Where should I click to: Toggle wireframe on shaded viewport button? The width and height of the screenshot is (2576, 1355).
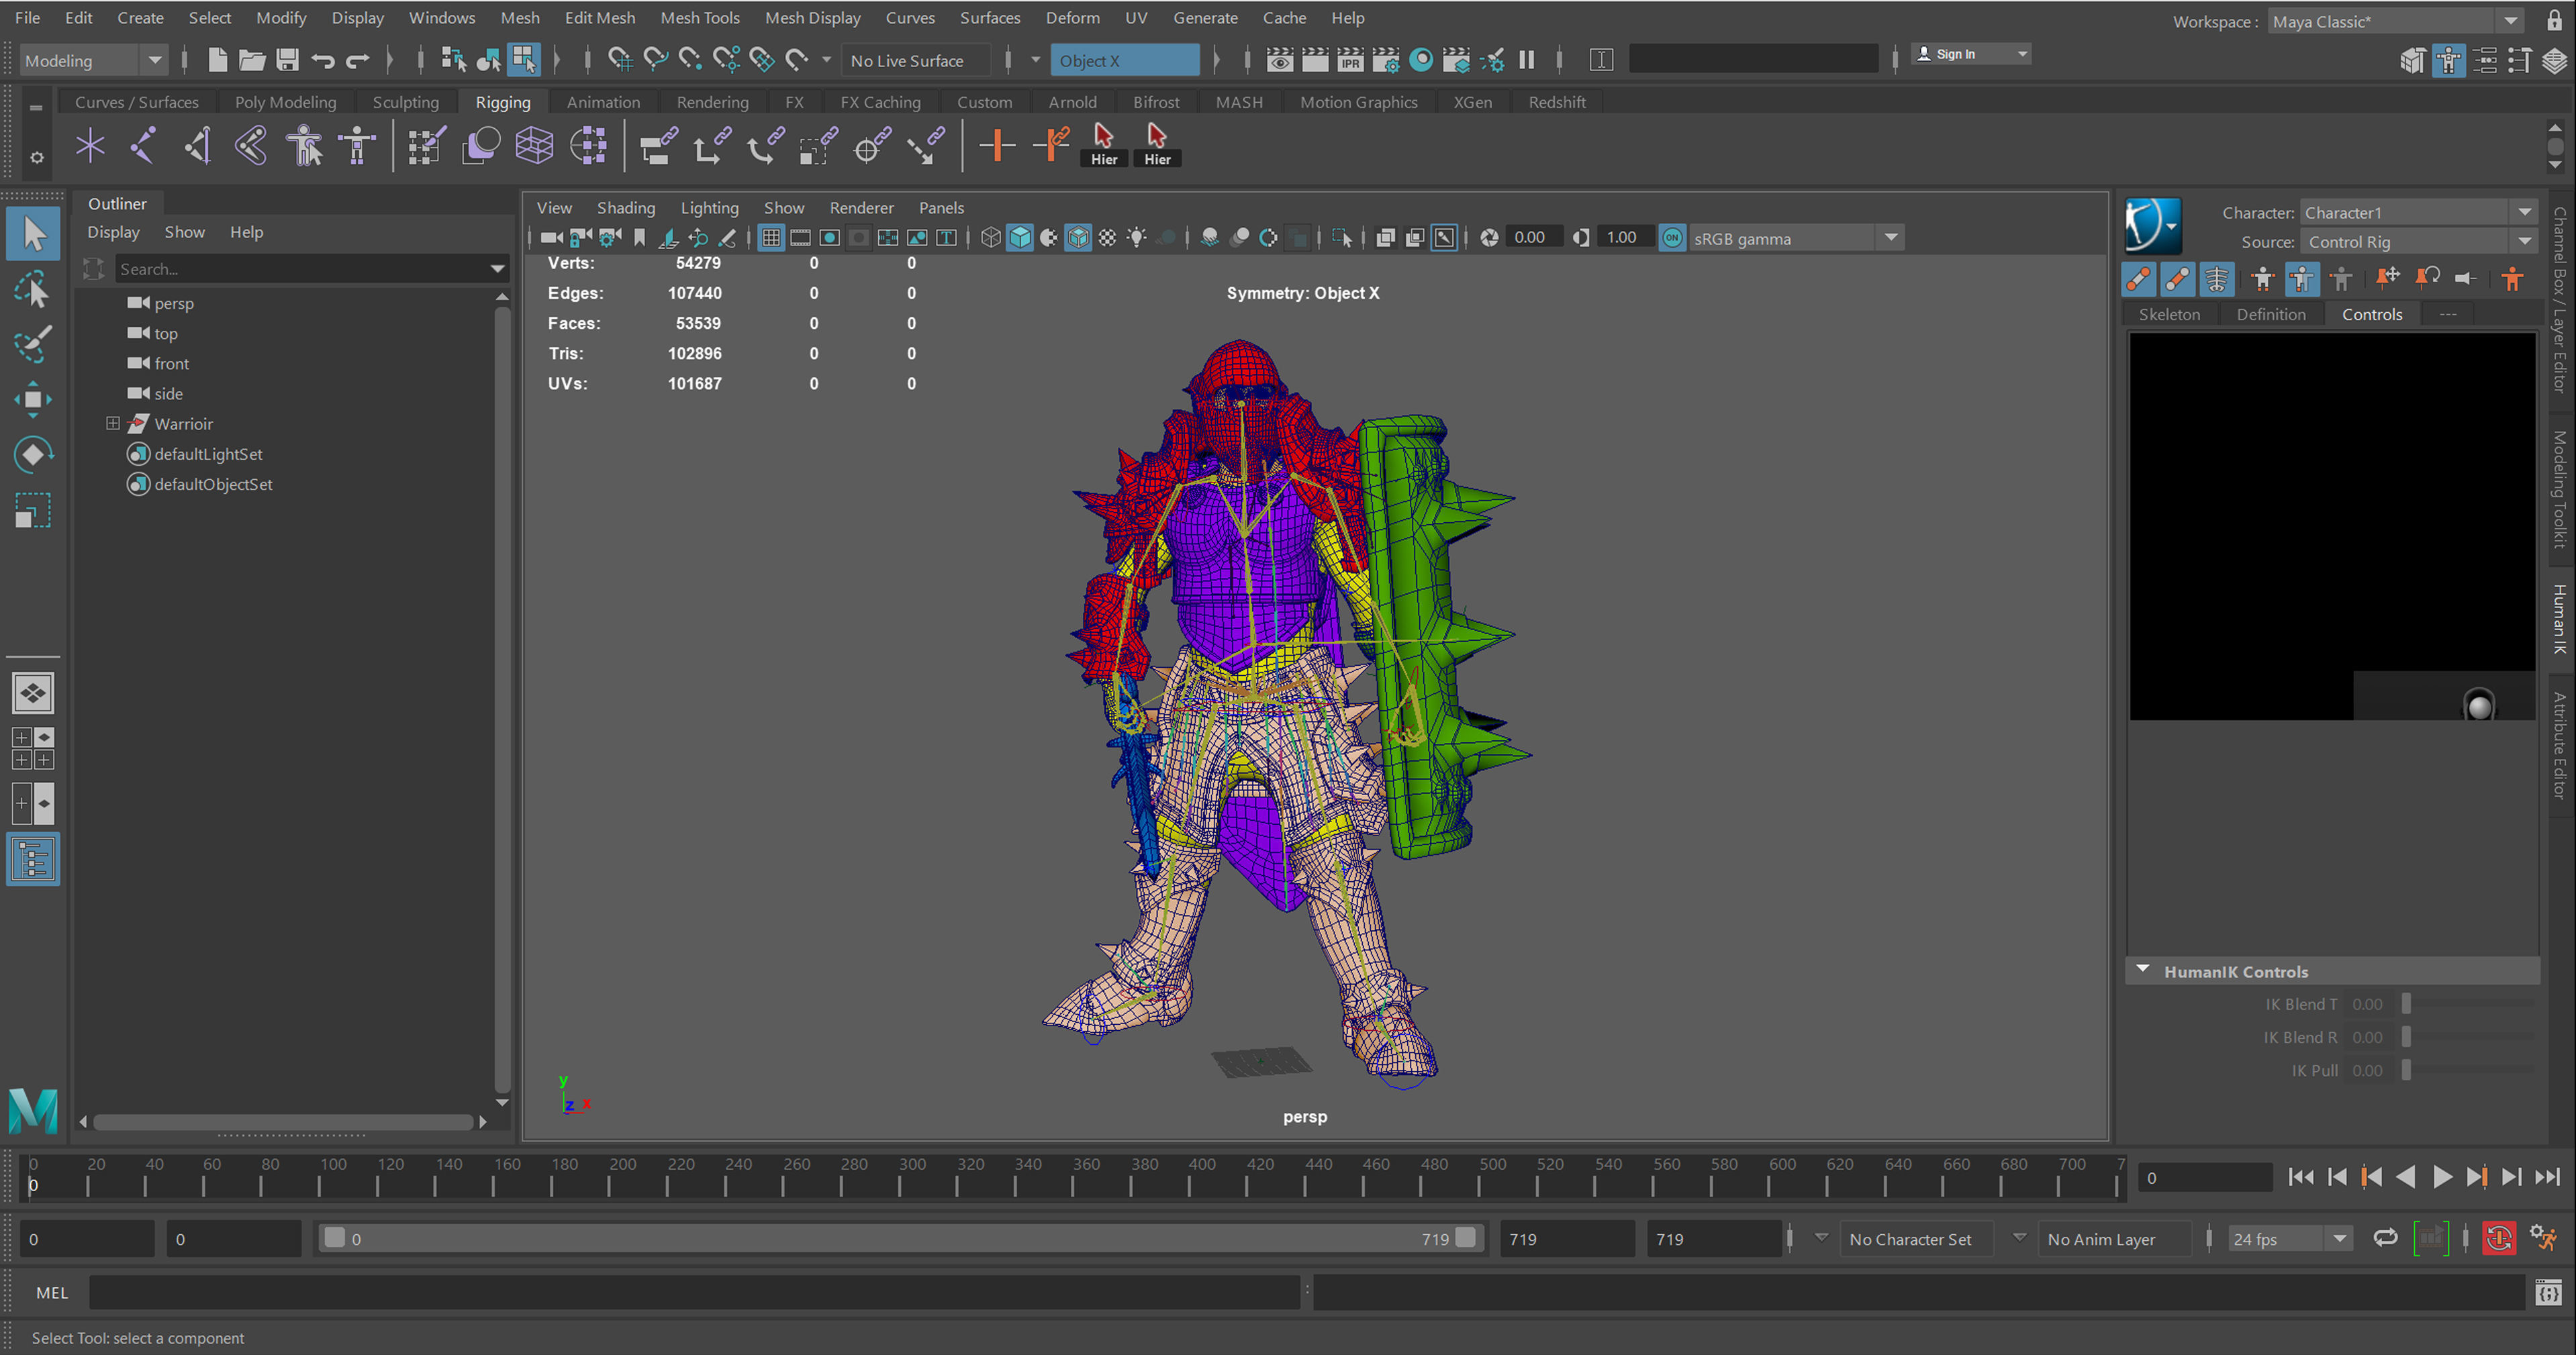point(1078,238)
